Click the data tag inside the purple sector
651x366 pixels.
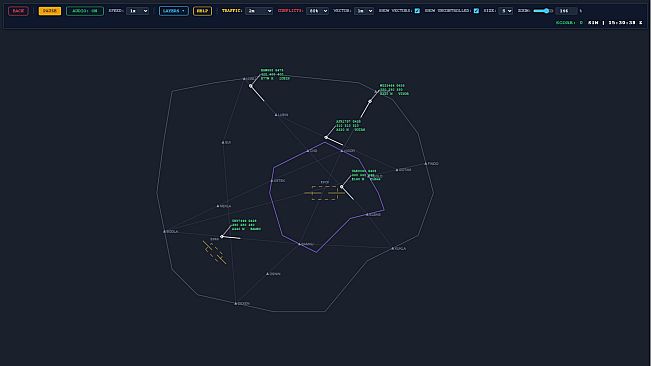coord(366,175)
